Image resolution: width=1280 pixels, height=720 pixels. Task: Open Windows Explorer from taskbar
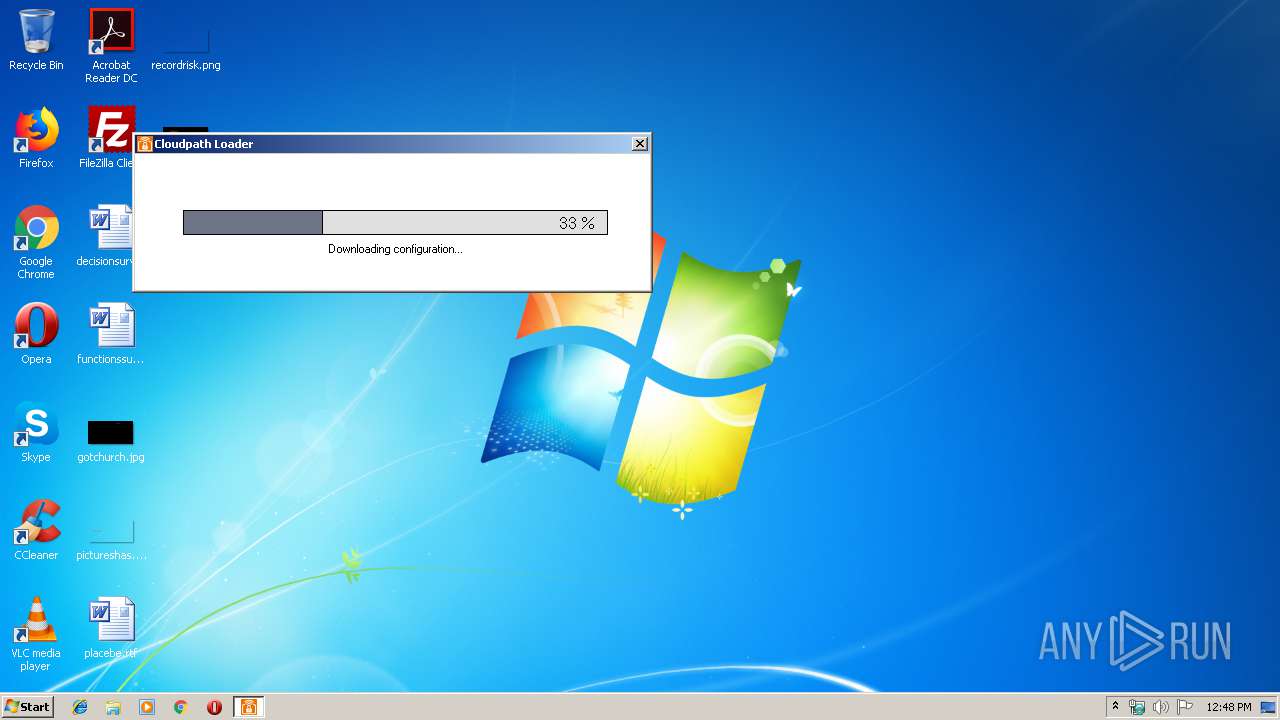click(113, 707)
